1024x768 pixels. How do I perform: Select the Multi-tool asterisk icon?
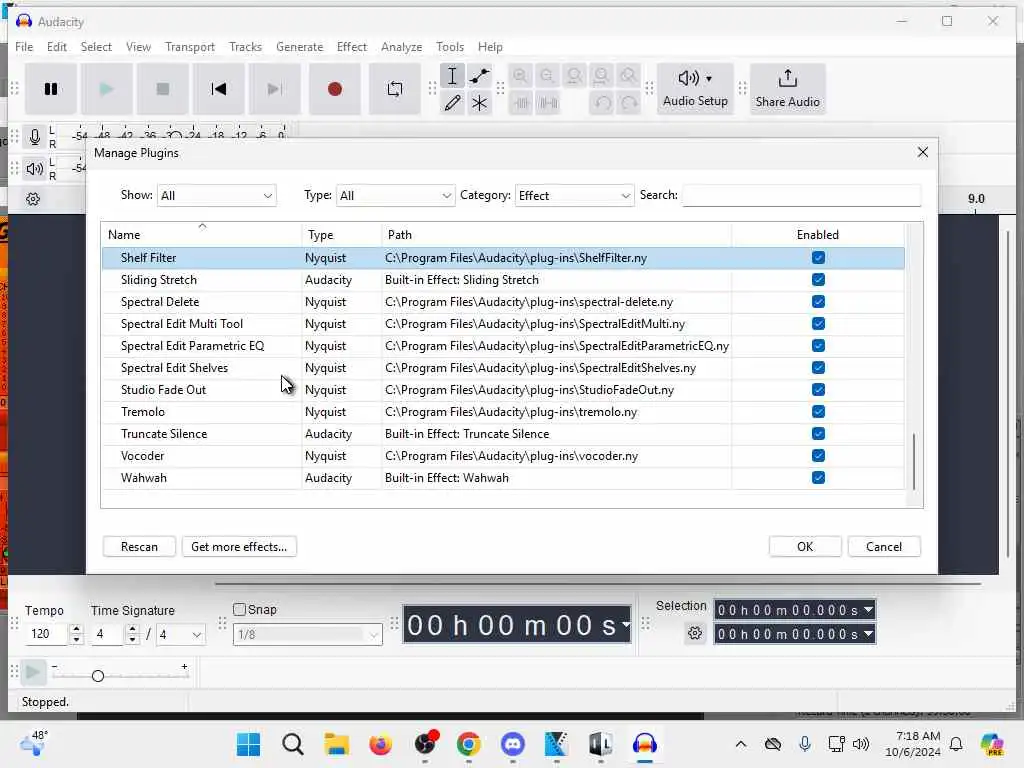479,103
